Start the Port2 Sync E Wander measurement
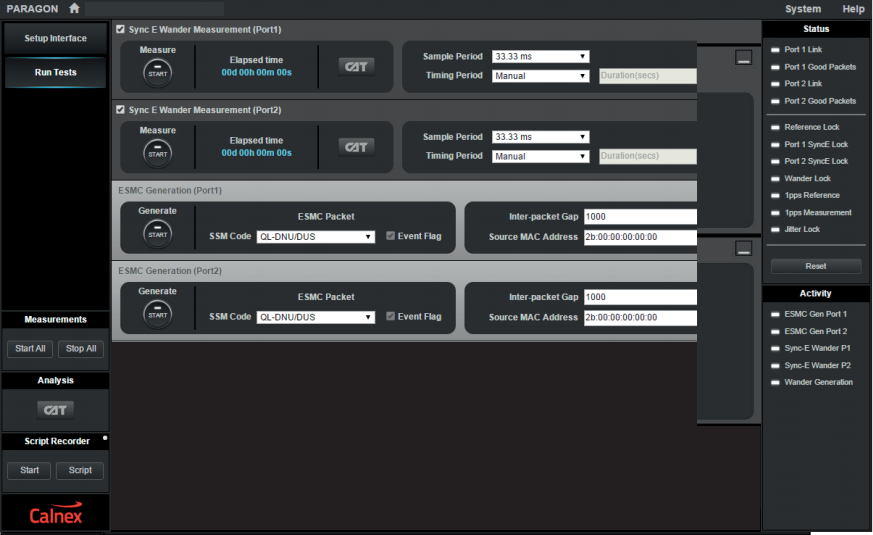The height and width of the screenshot is (535, 873). point(158,152)
